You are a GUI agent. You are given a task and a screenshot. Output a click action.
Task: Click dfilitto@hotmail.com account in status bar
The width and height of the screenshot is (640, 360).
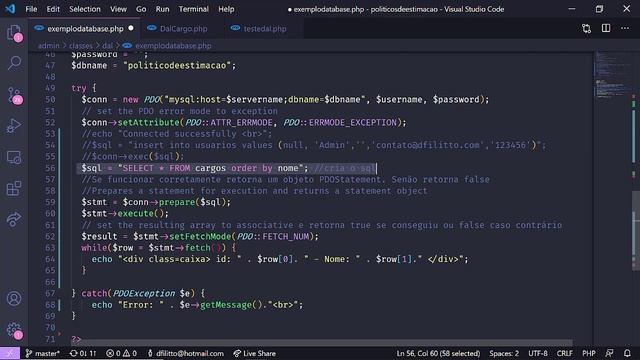point(185,353)
